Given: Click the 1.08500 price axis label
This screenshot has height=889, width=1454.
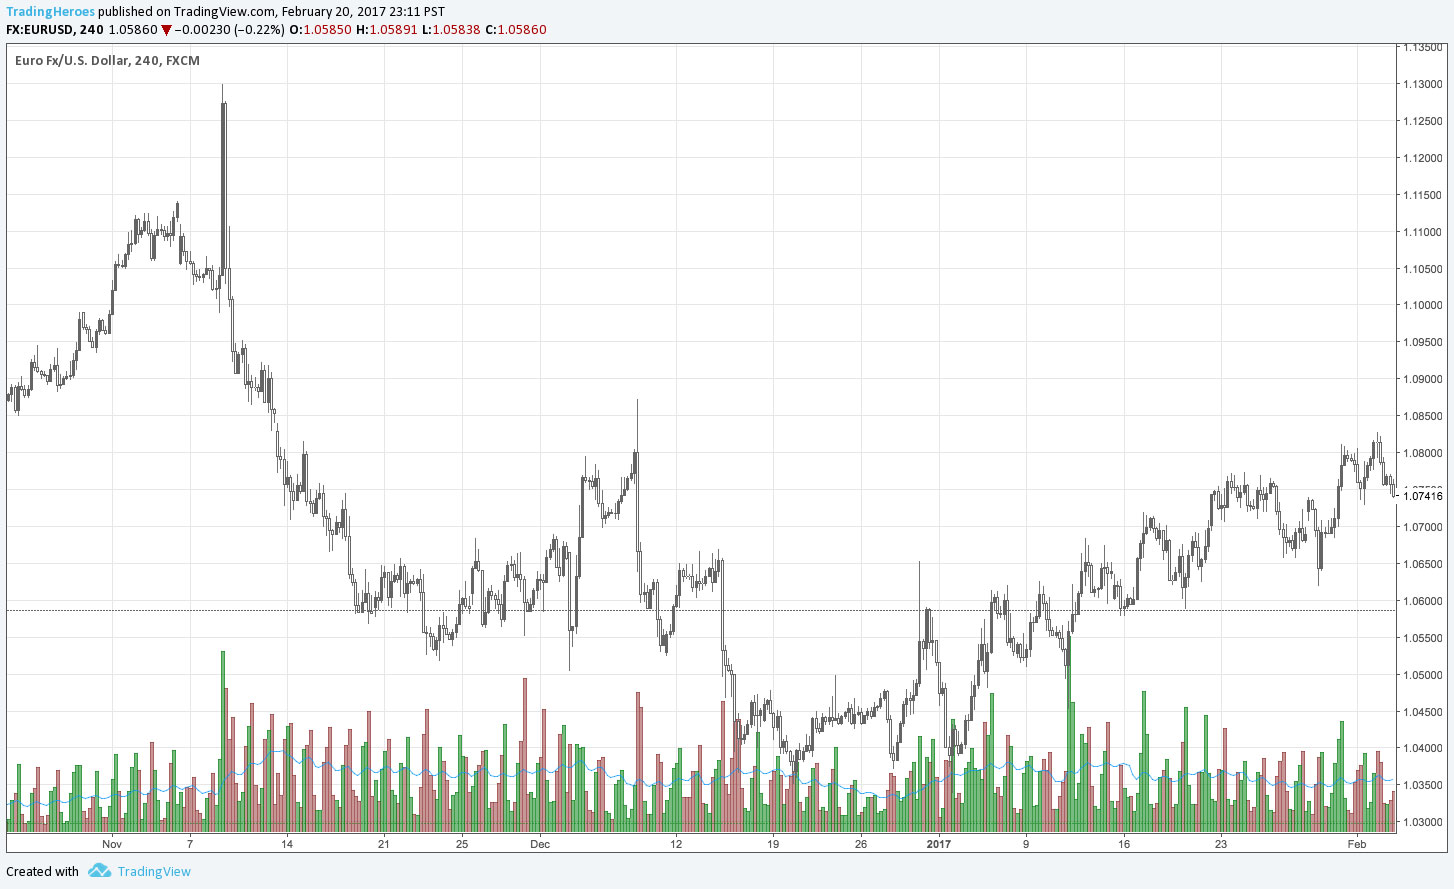Looking at the screenshot, I should click(x=1423, y=416).
